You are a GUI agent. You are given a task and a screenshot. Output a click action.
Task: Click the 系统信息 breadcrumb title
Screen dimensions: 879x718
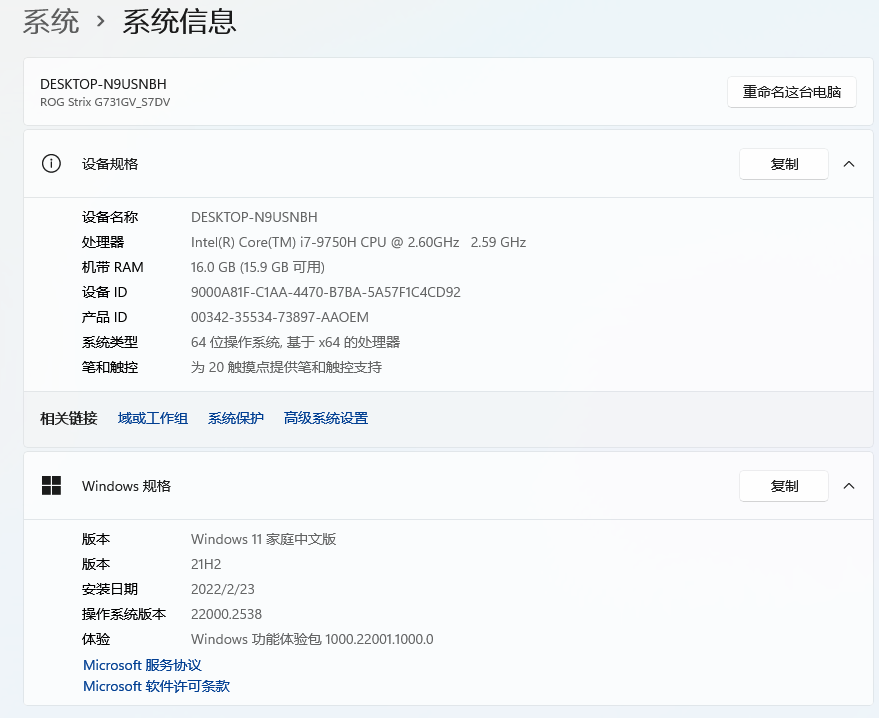179,22
